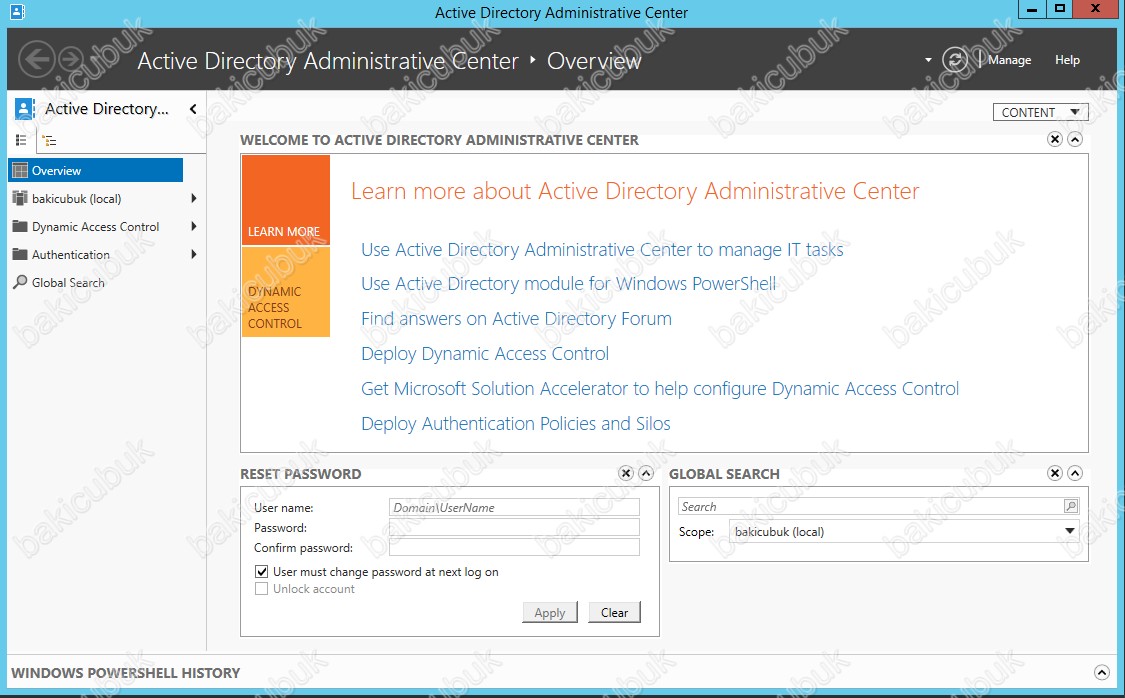Screen dimensions: 1125x698
Task: Expand Dynamic Access Control submenu arrow
Action: [x=194, y=226]
